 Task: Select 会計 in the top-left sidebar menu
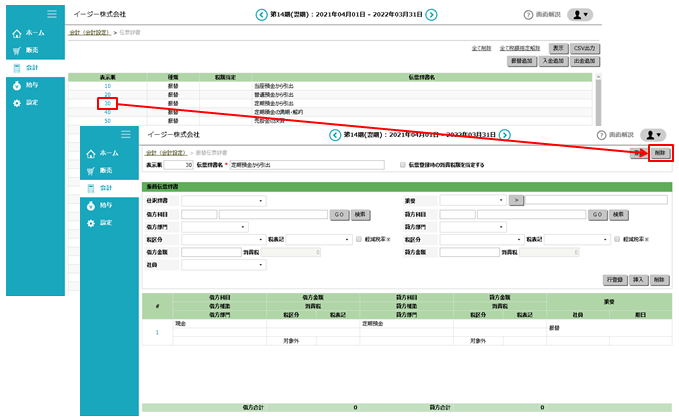(32, 67)
